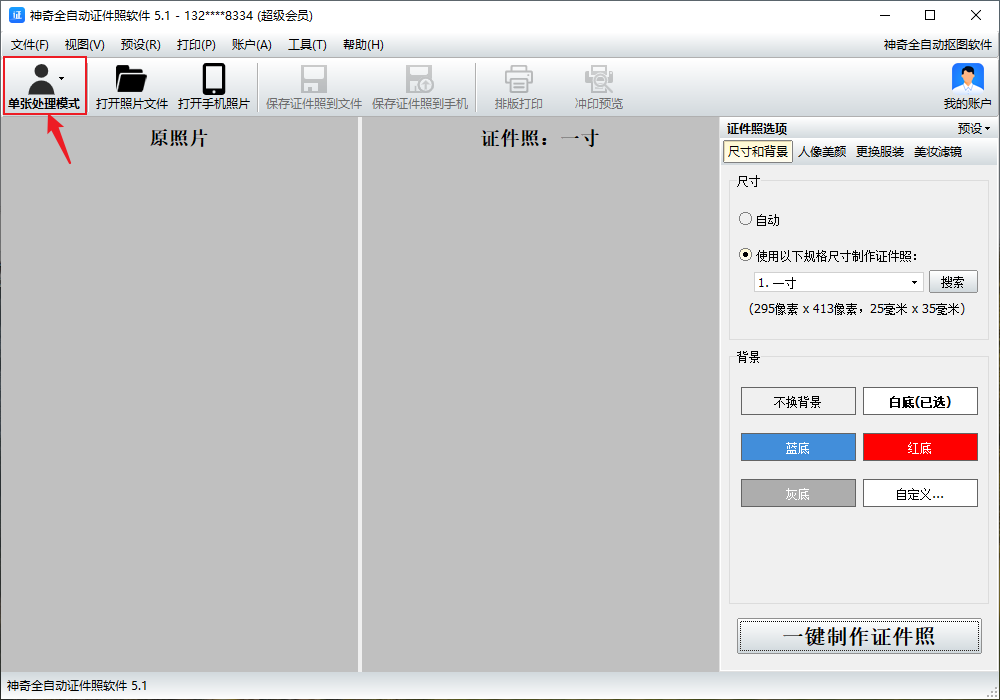Click the 保存证件照到手机 icon
Screen dimensions: 1000x700
tap(419, 86)
